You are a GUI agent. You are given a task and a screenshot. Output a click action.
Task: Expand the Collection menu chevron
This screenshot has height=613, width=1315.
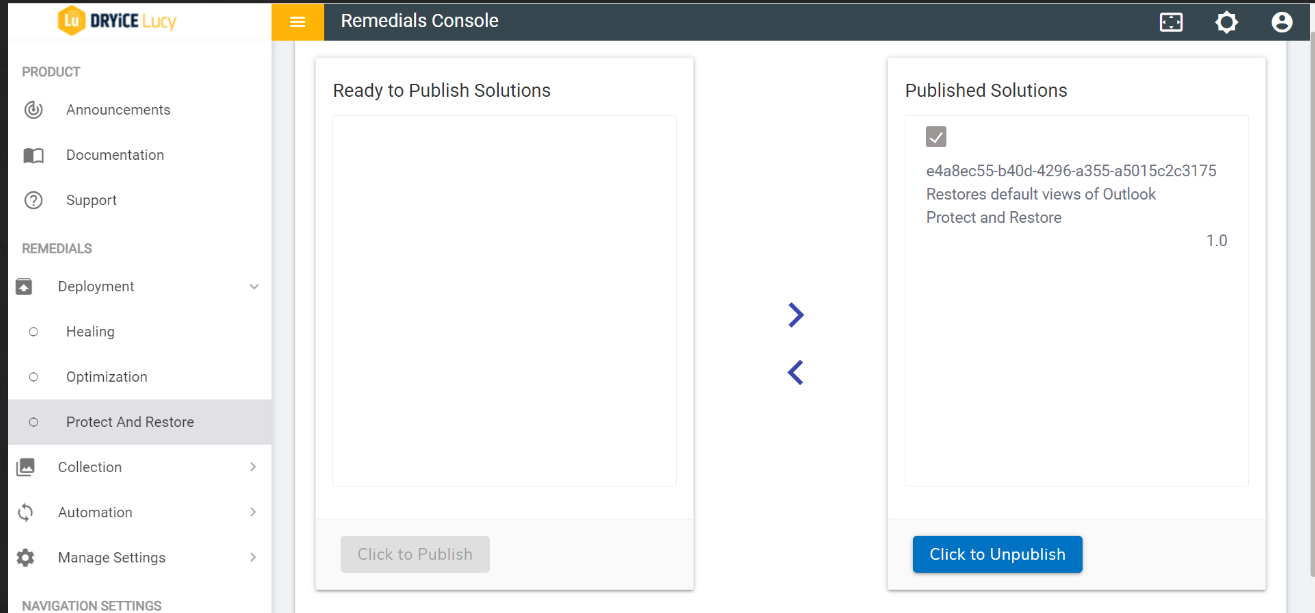click(x=253, y=467)
